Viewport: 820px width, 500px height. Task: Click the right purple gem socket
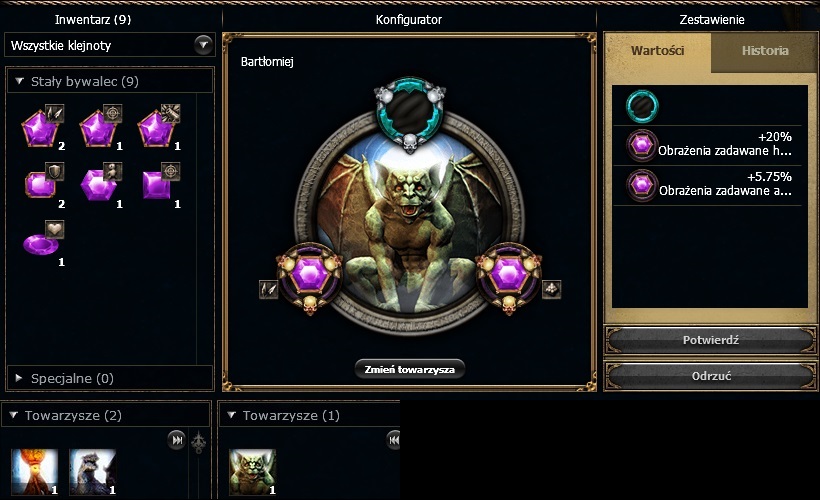coord(509,277)
